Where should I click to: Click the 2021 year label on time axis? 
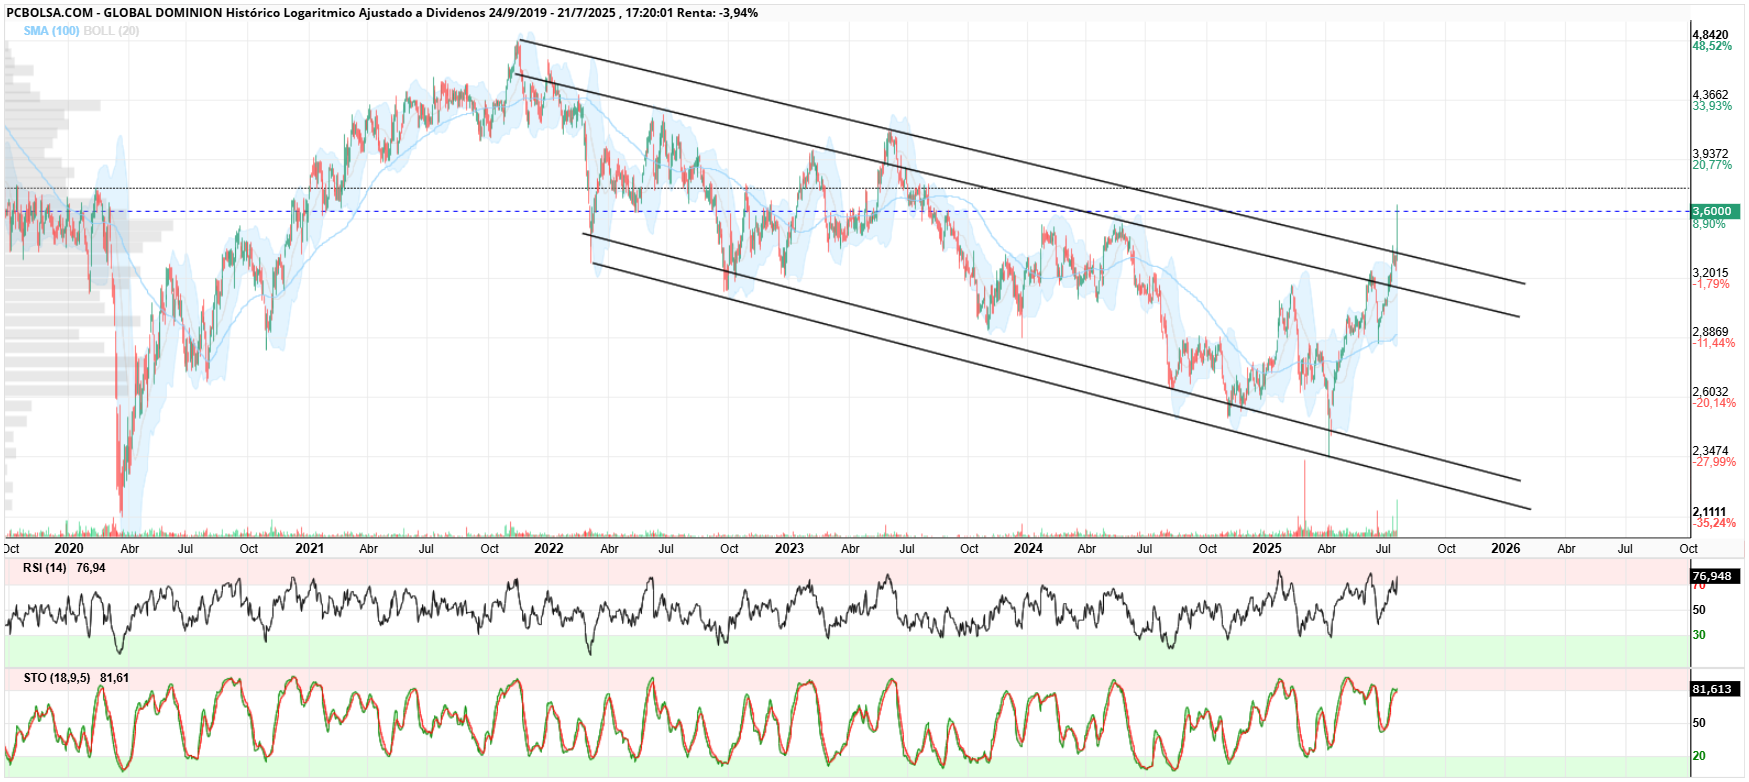coord(310,548)
